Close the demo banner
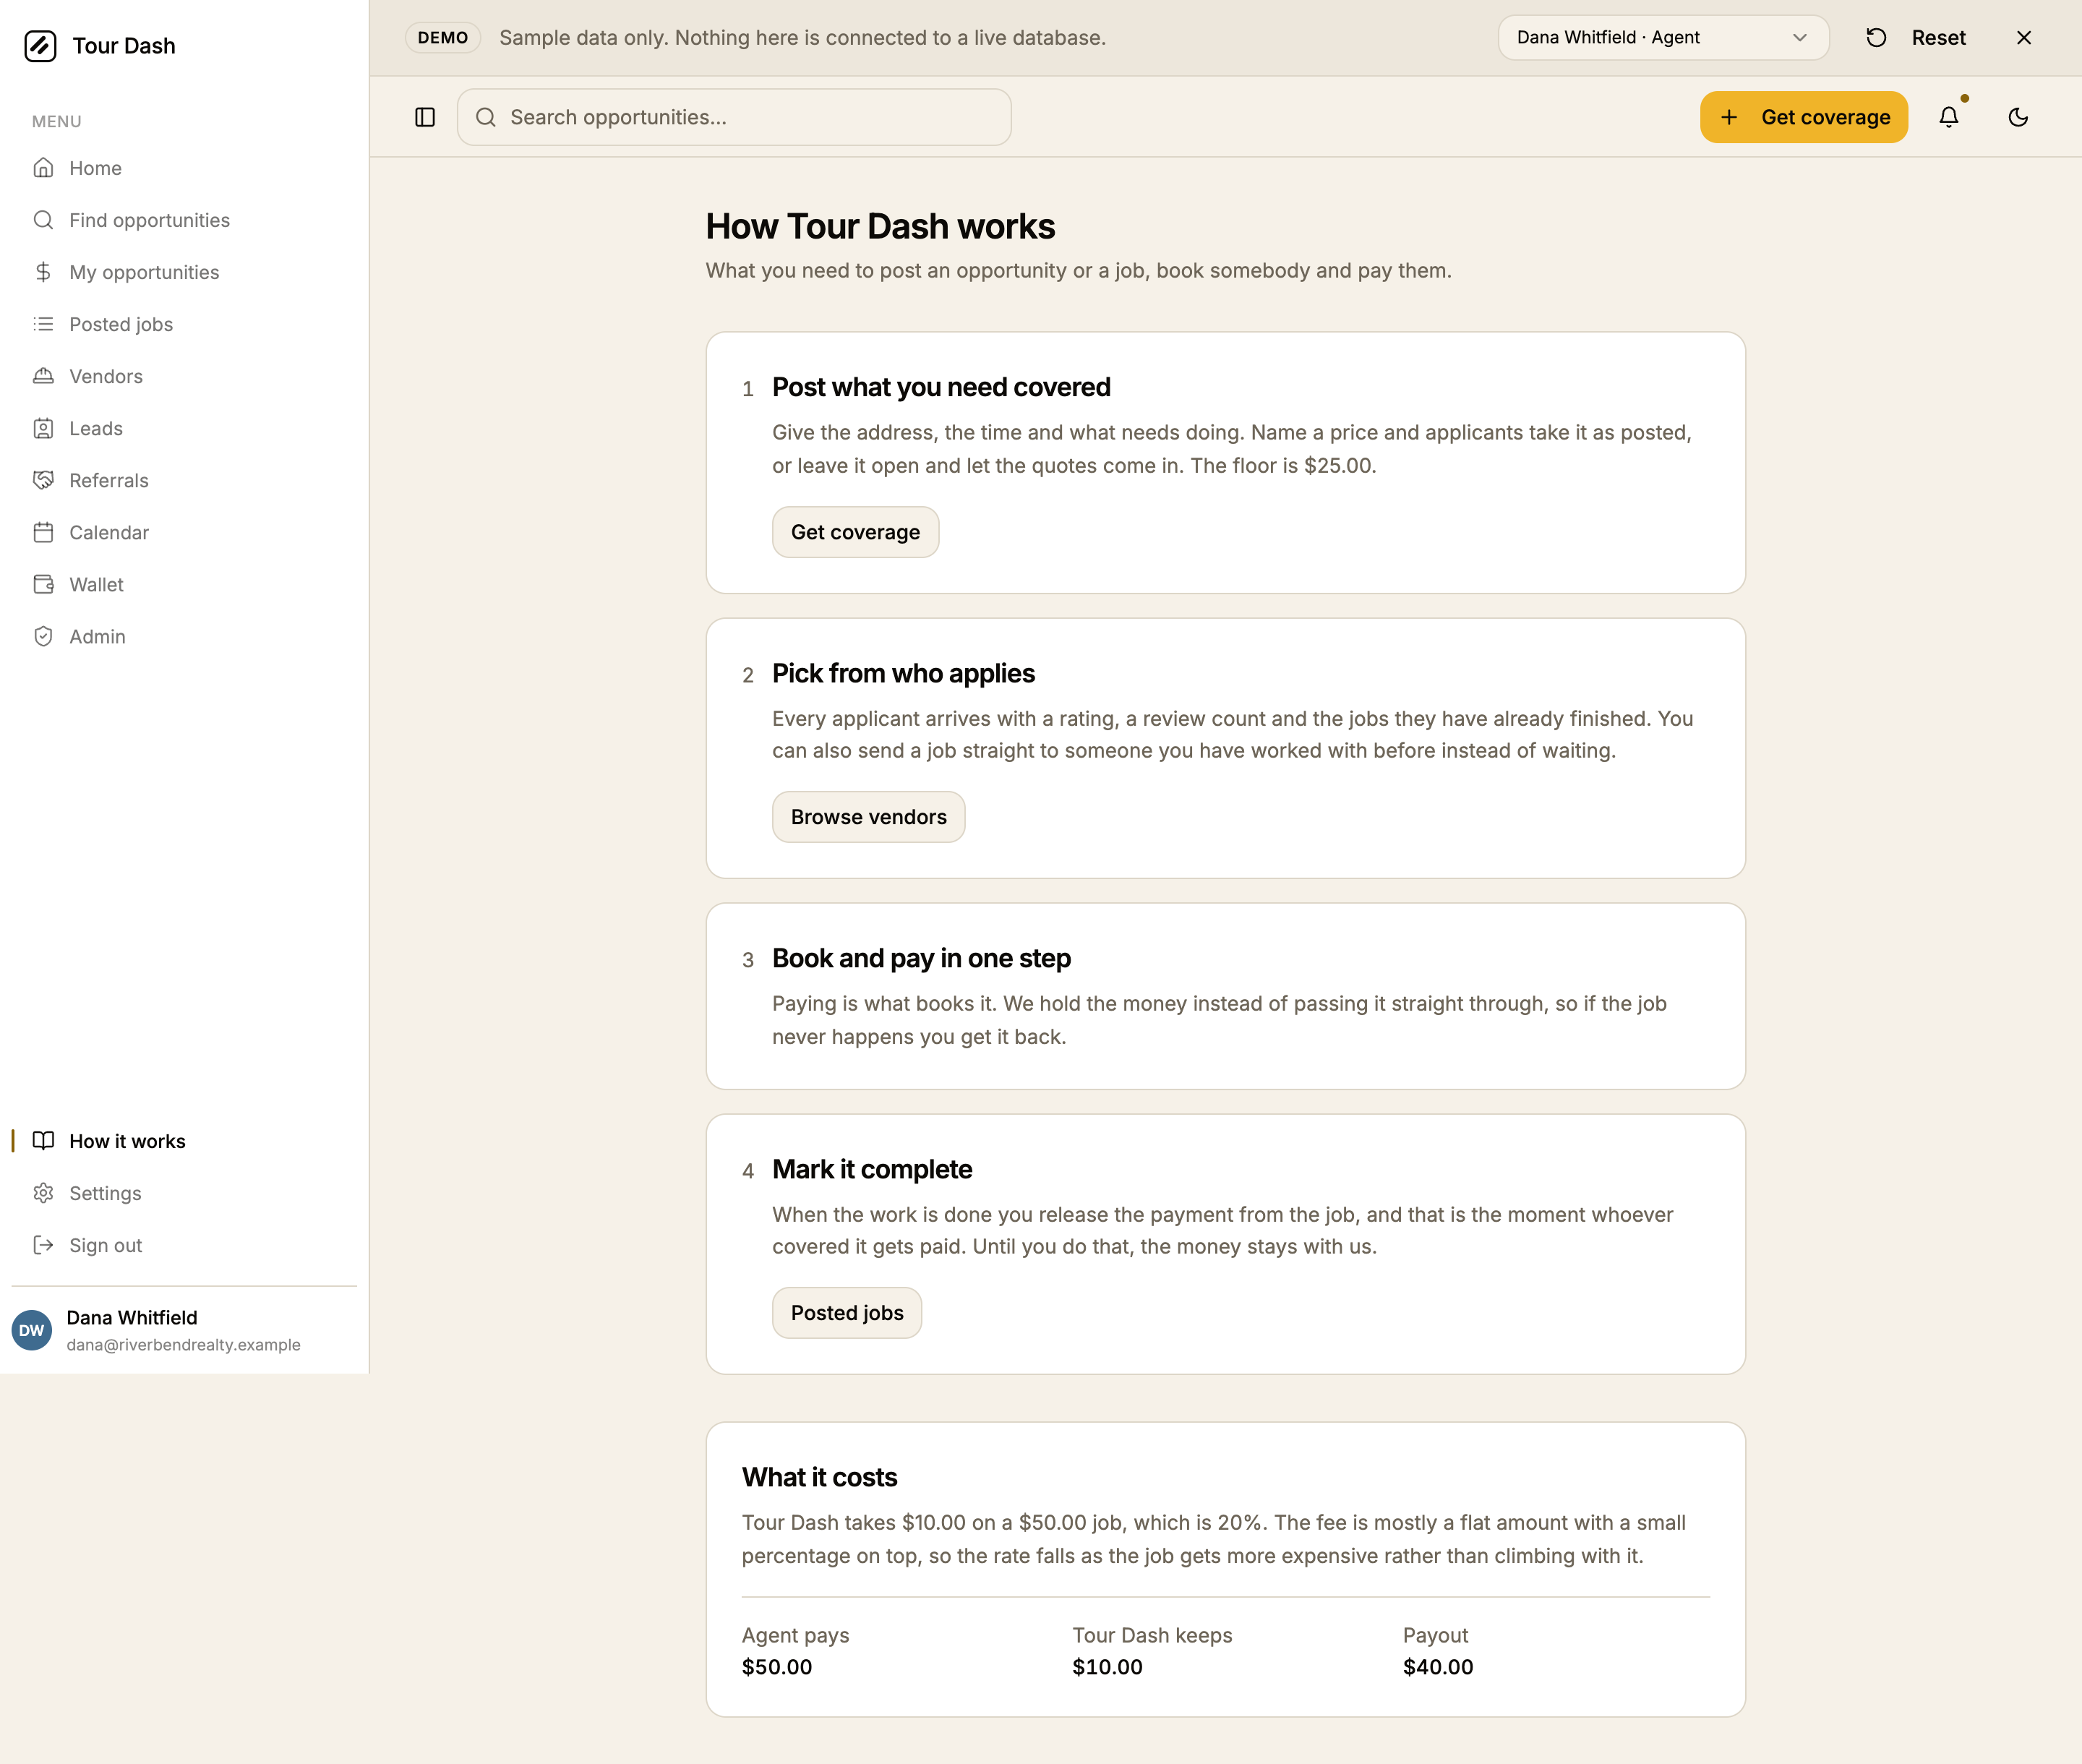2082x1764 pixels. [2024, 37]
